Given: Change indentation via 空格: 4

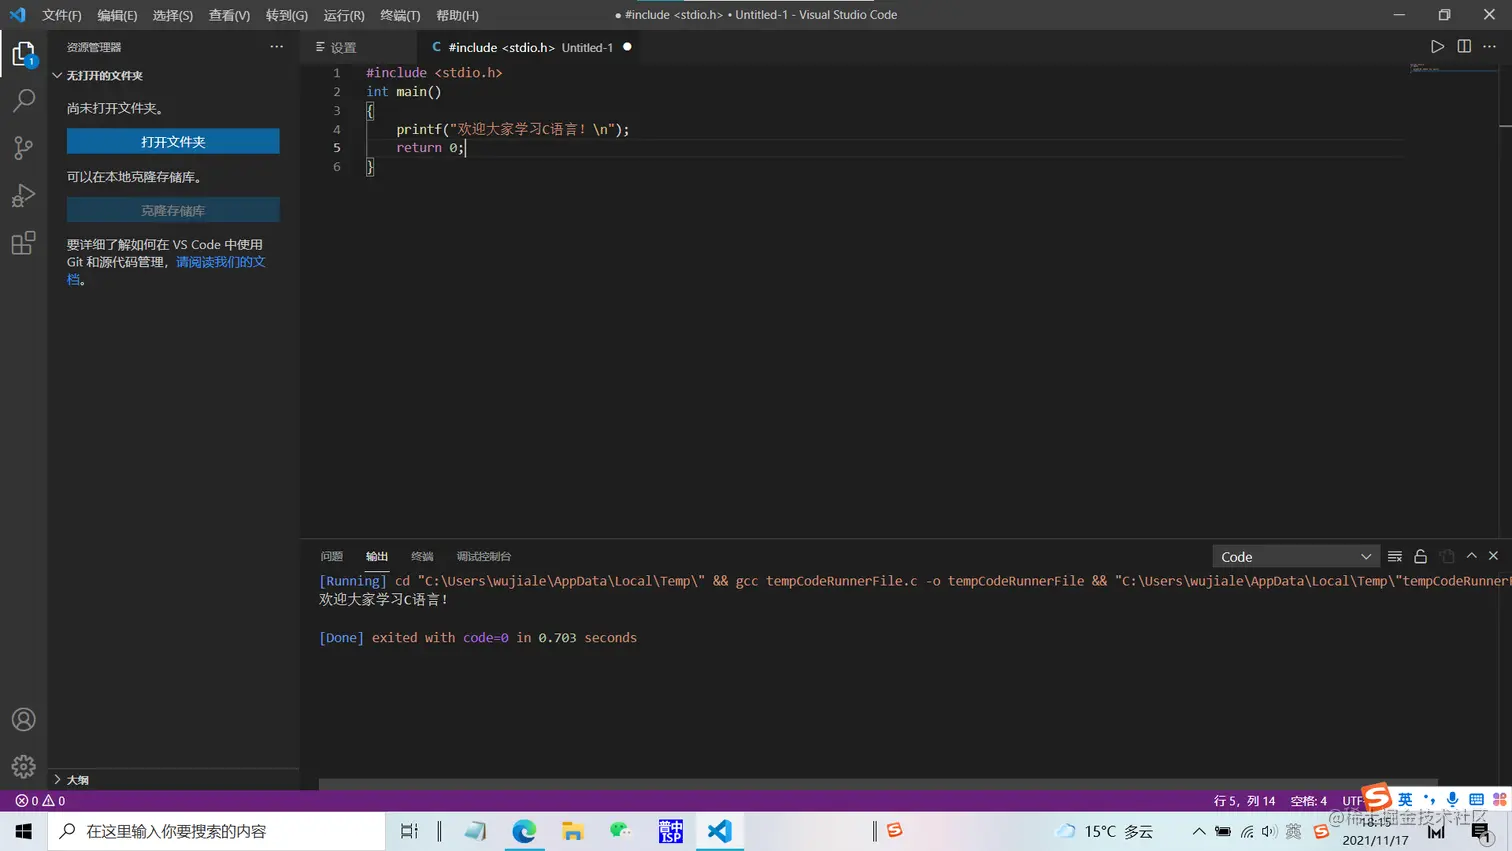Looking at the screenshot, I should (1309, 801).
